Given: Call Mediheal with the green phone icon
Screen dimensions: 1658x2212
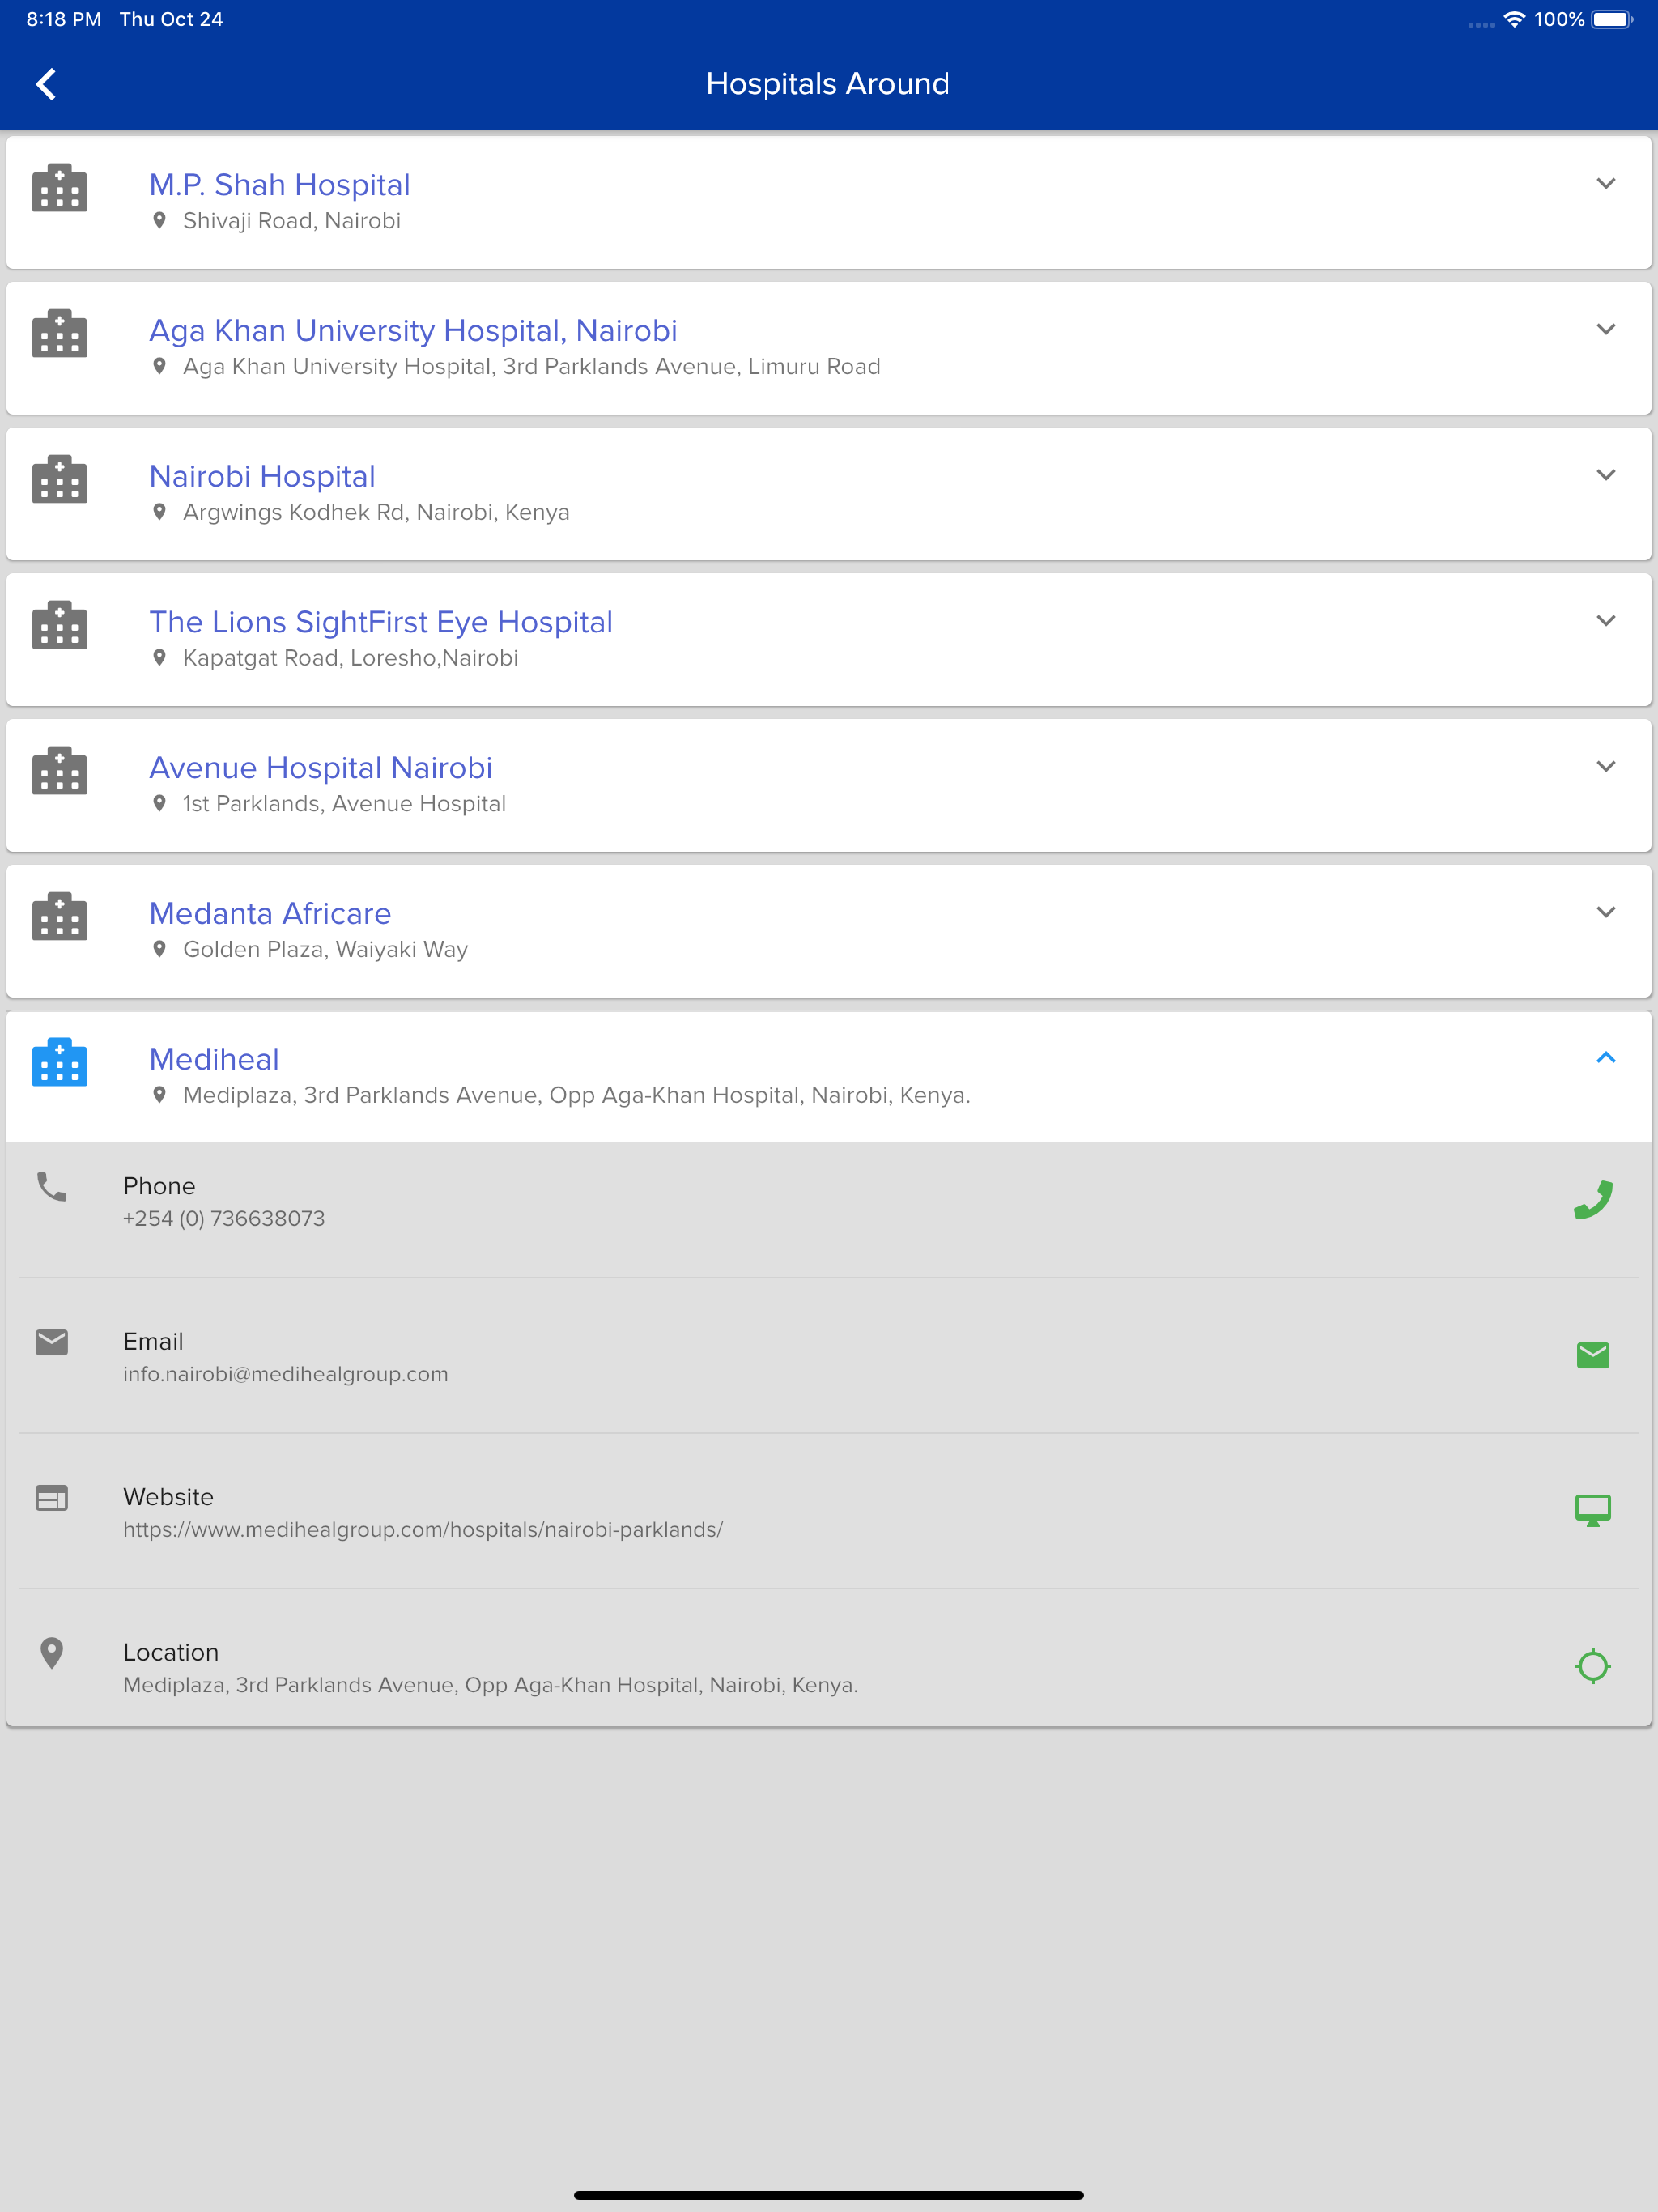Looking at the screenshot, I should pos(1593,1200).
